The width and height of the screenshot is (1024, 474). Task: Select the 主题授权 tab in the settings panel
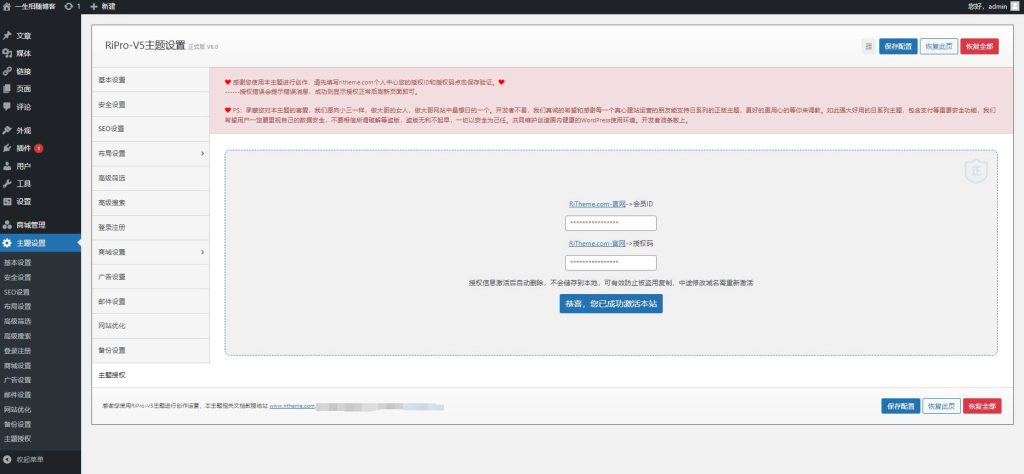pos(150,375)
